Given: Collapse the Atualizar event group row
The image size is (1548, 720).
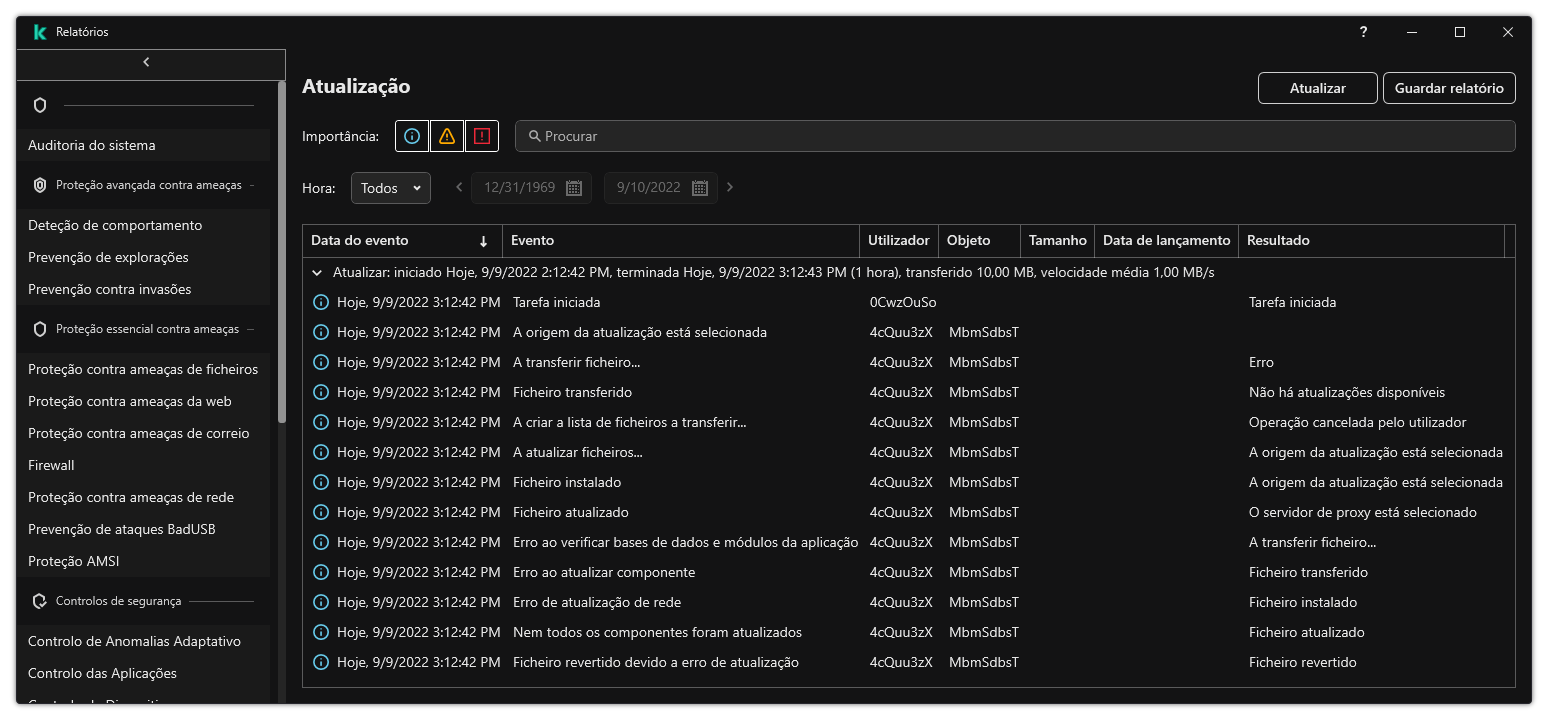Looking at the screenshot, I should (x=317, y=271).
